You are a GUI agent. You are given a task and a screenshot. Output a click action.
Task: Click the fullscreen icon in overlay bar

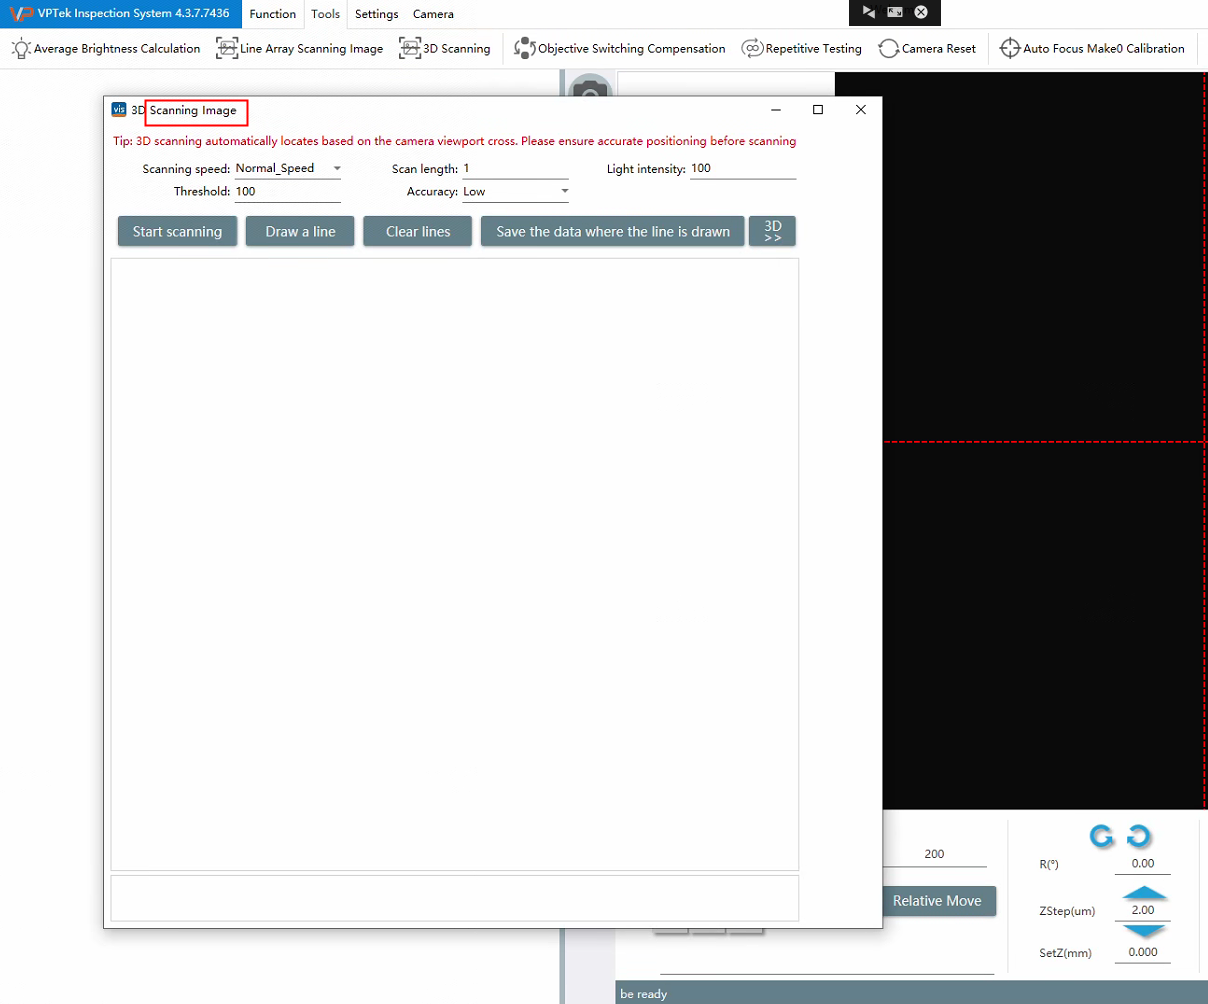[895, 12]
